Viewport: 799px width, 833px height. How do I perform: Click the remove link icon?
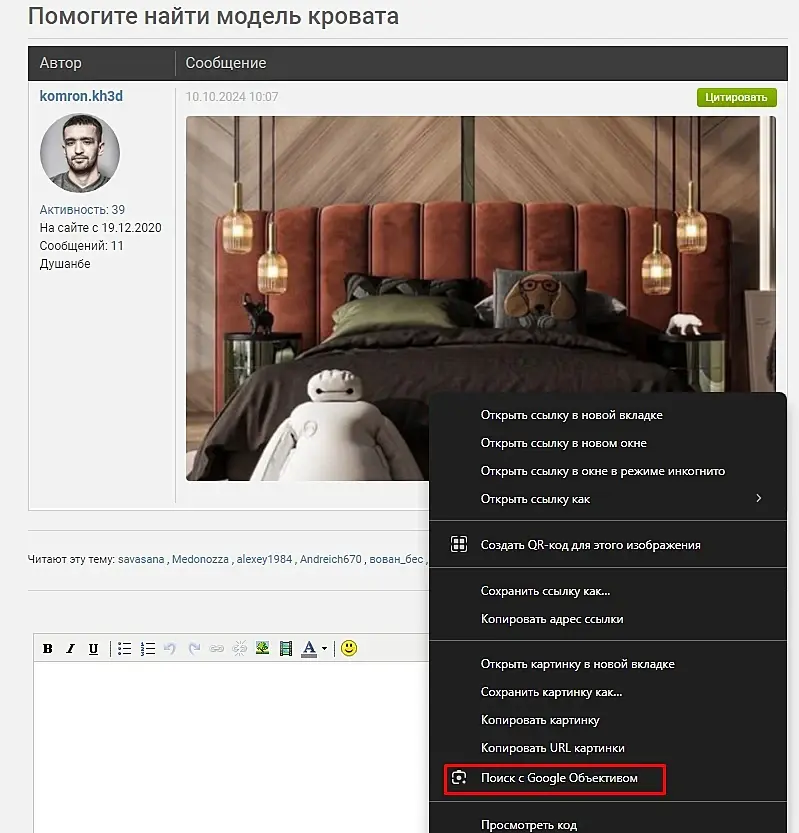(240, 648)
